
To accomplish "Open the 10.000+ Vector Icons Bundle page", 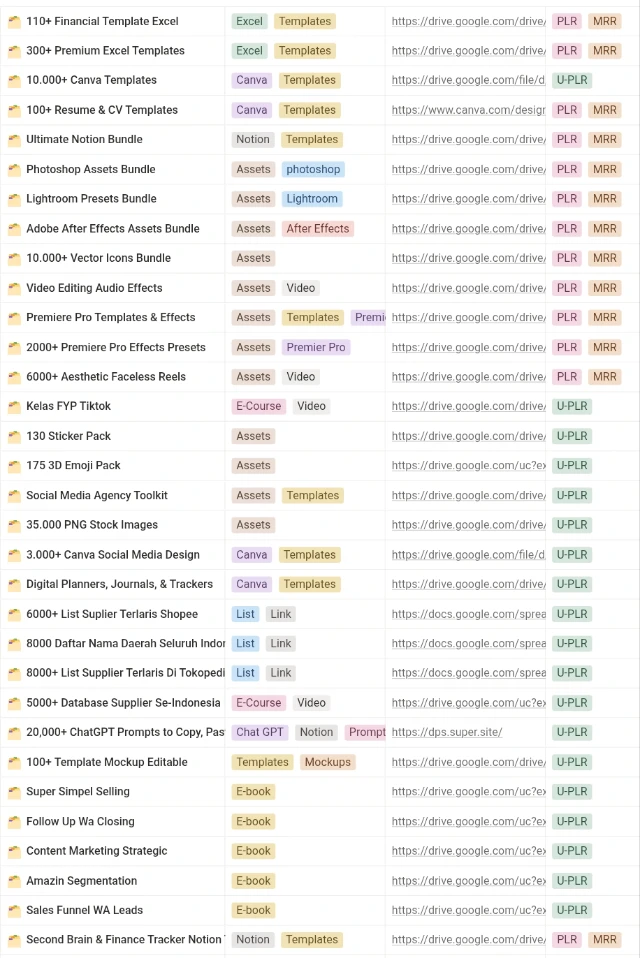I will [x=98, y=258].
